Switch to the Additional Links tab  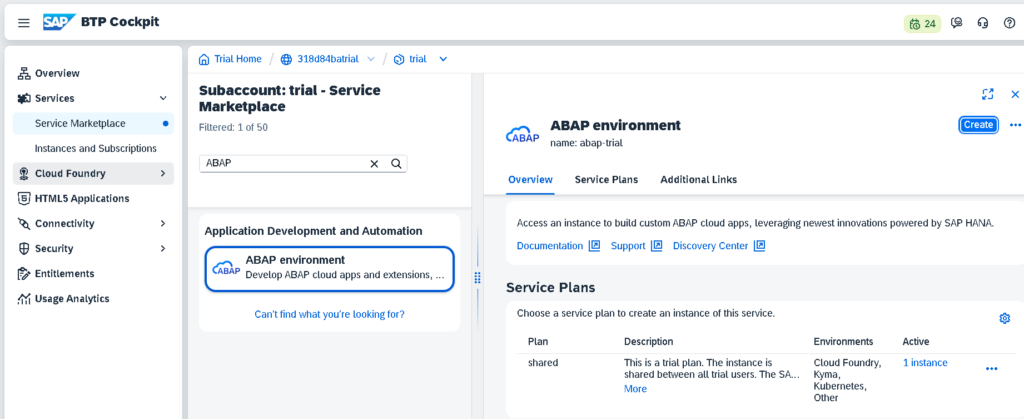click(x=698, y=180)
